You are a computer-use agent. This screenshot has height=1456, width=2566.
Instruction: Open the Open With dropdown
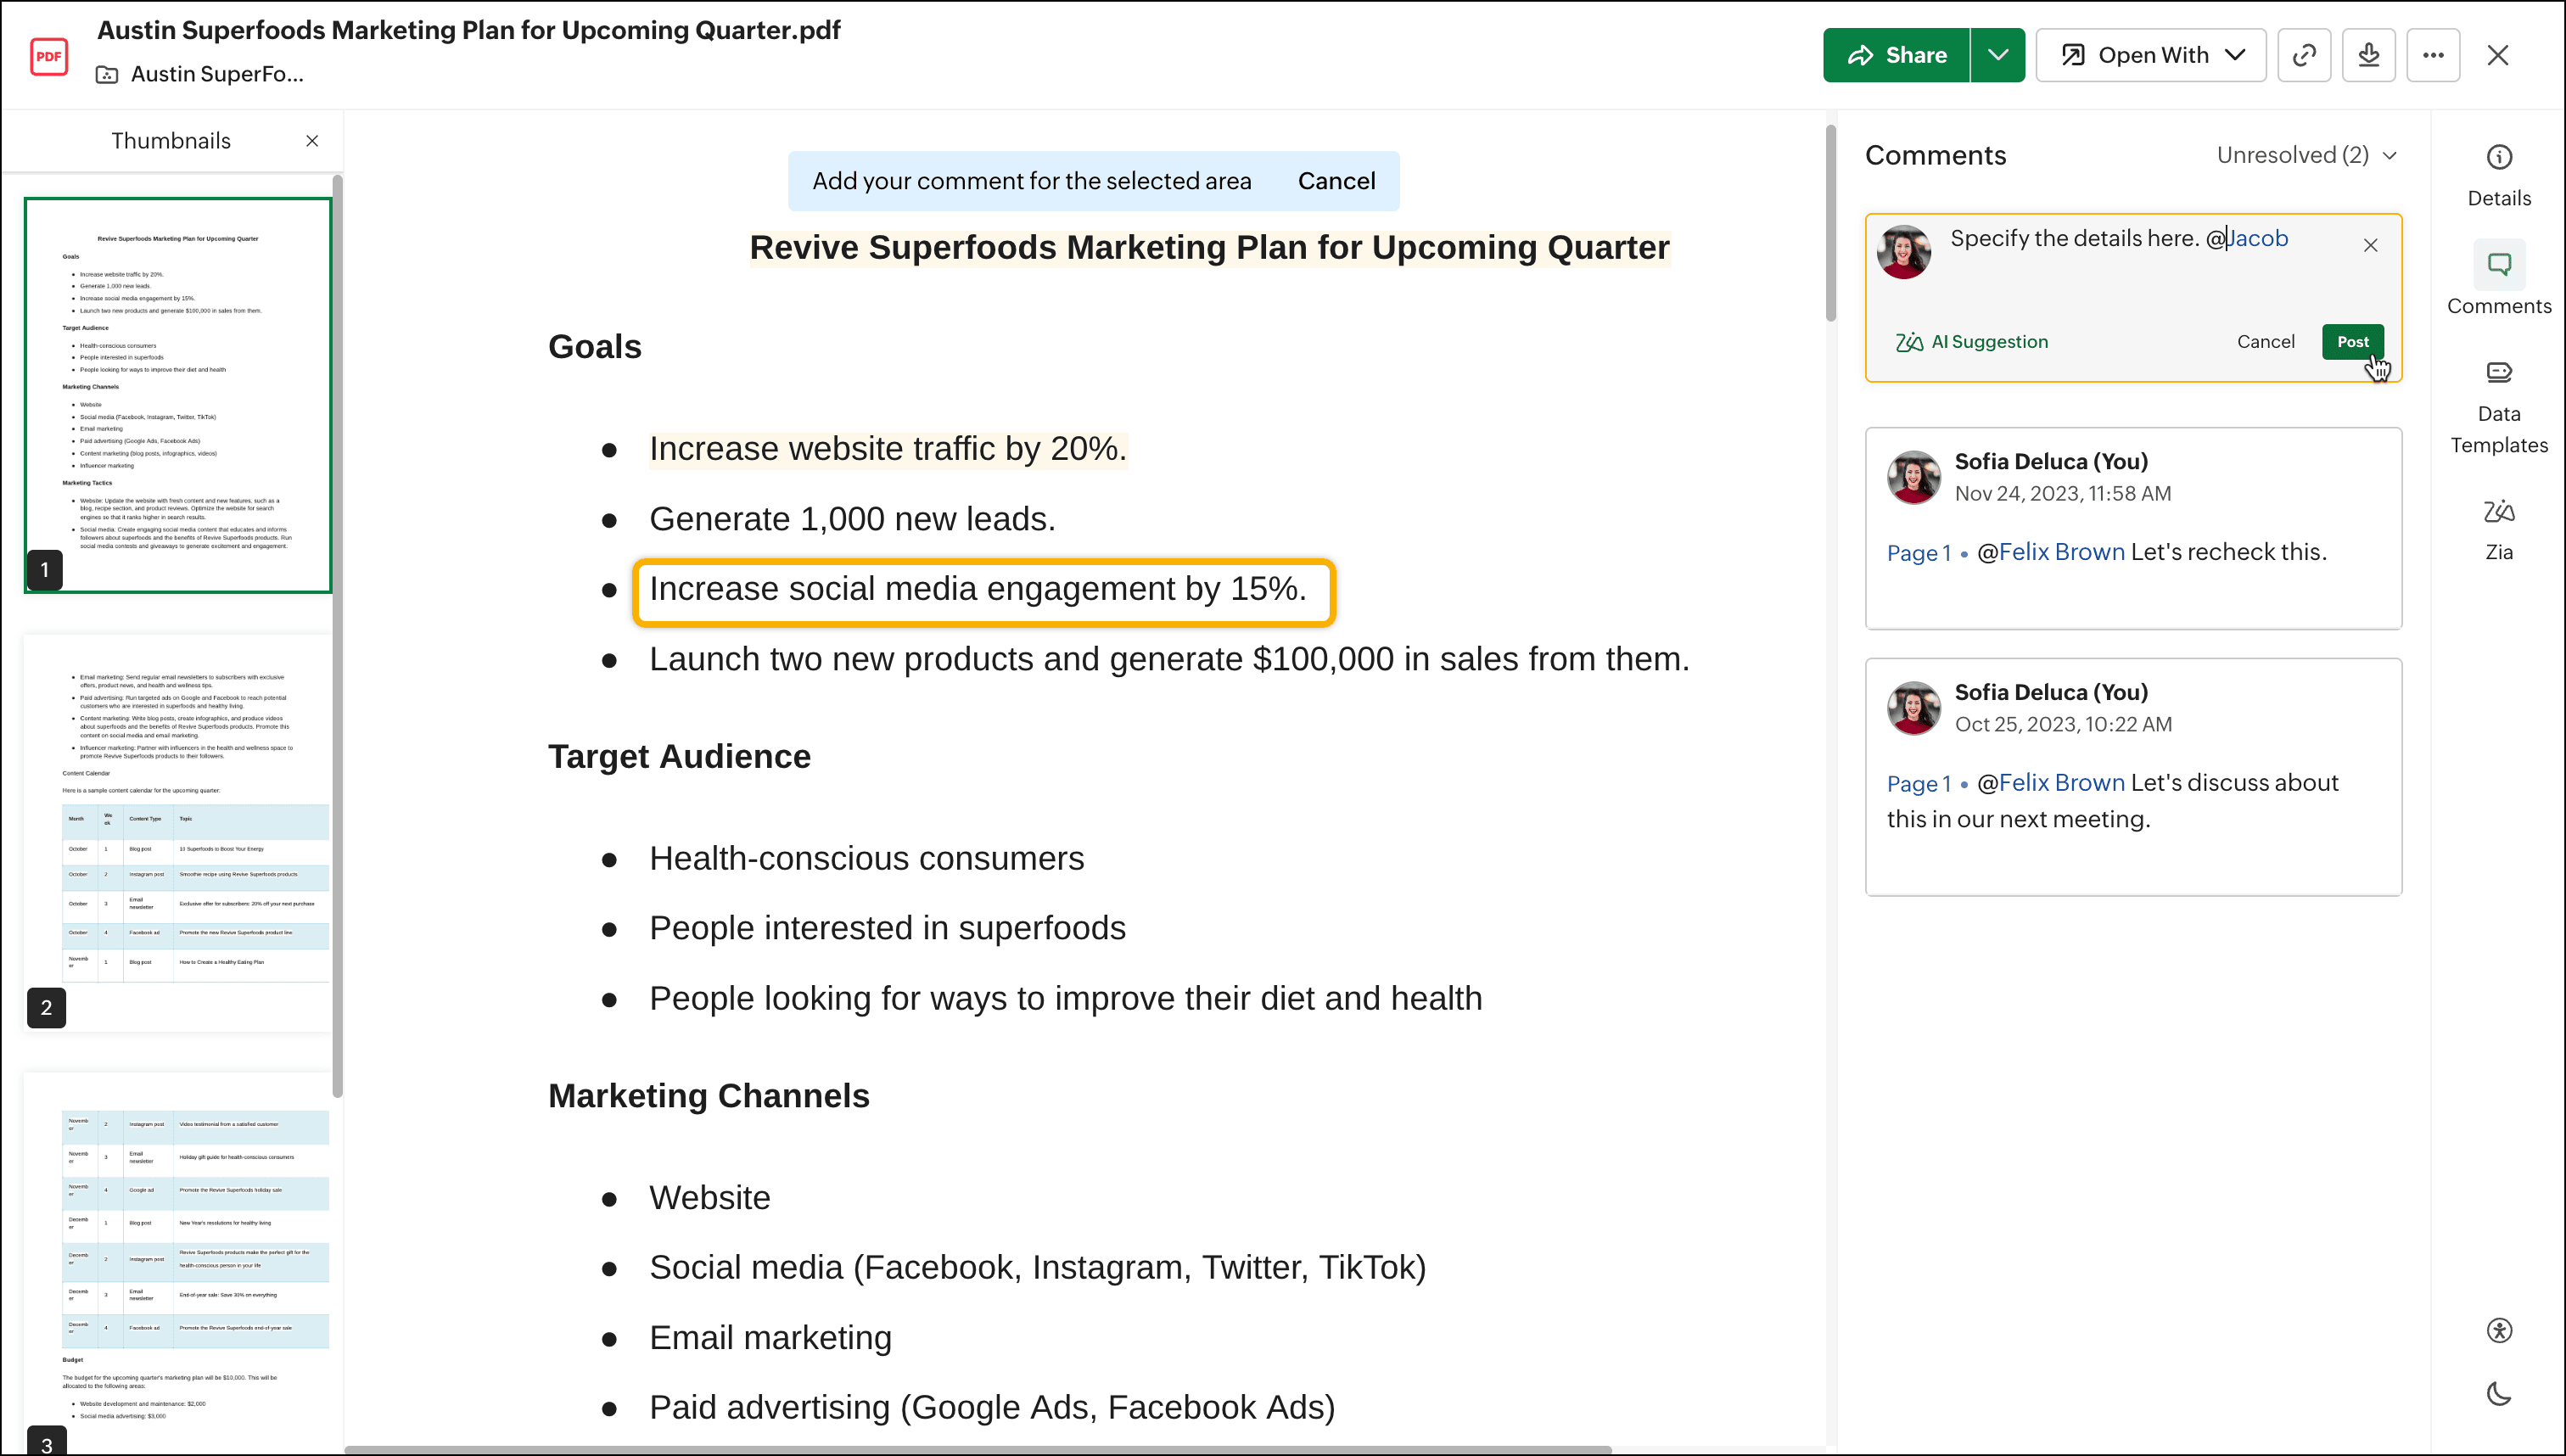[2151, 55]
